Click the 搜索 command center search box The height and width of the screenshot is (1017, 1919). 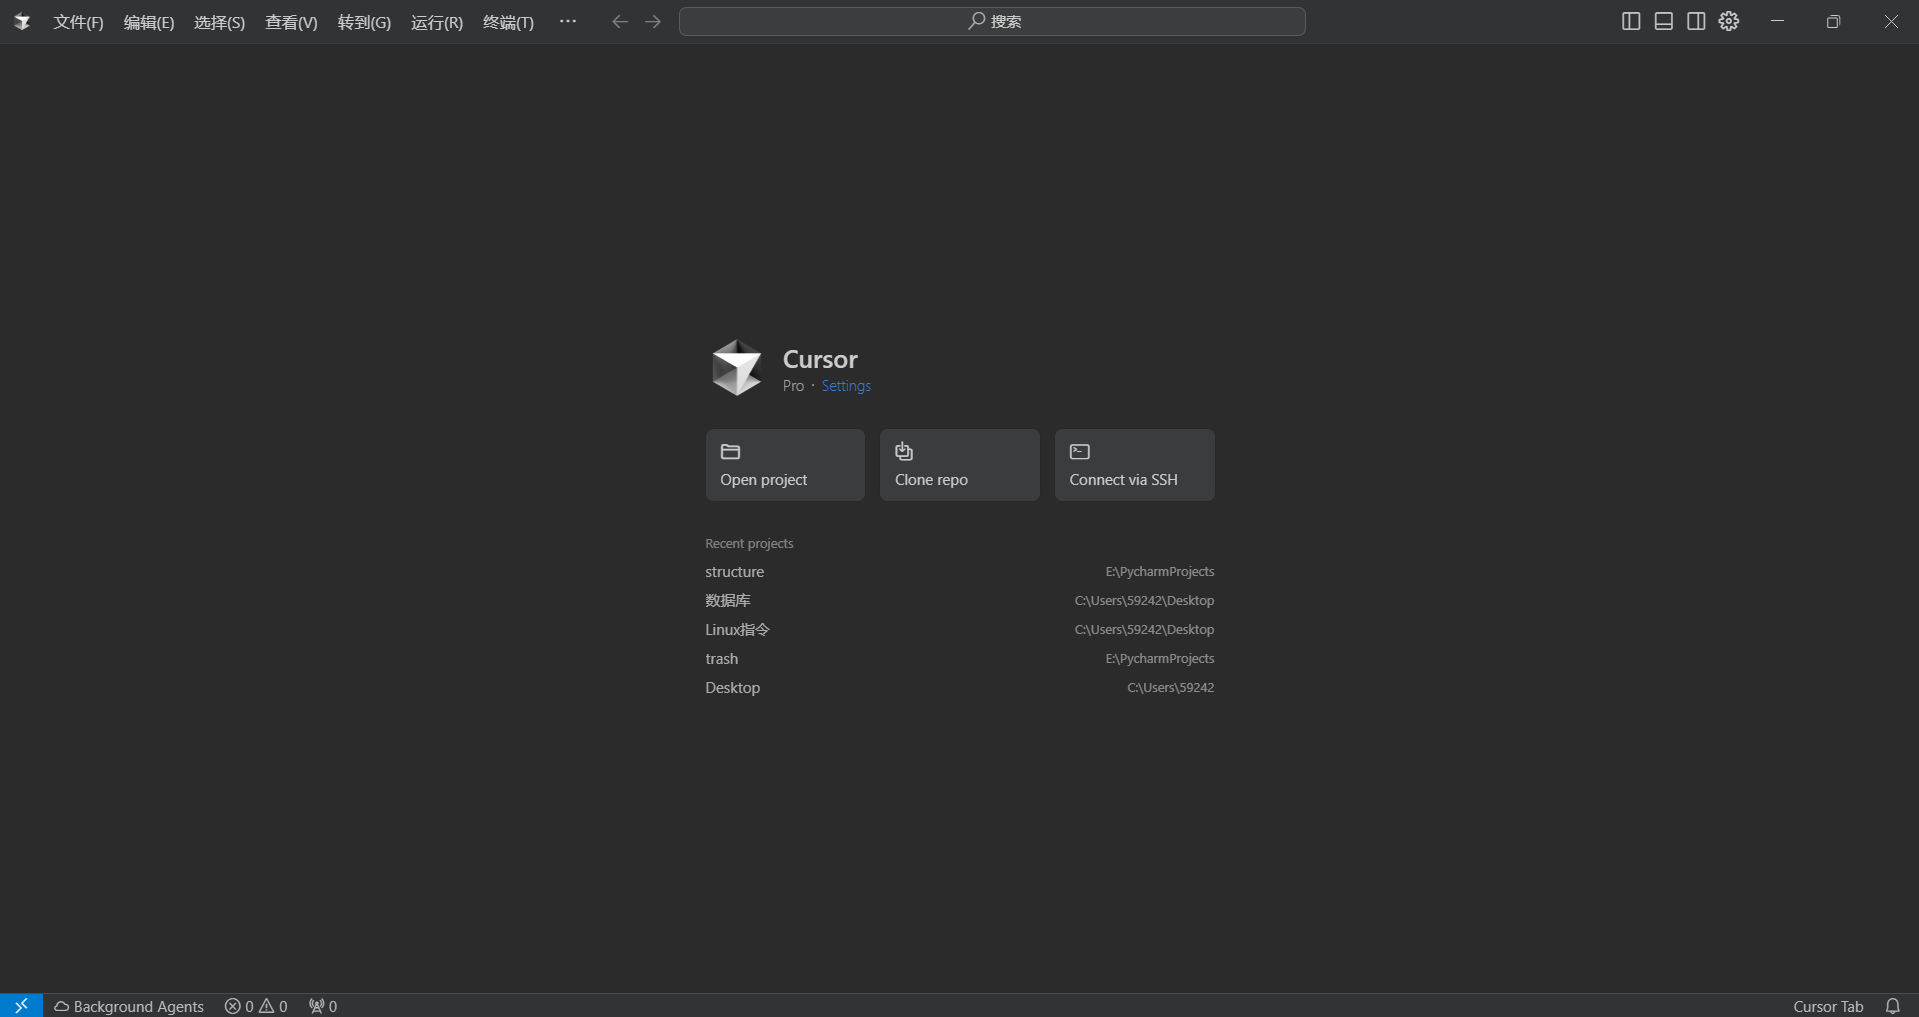pos(992,21)
